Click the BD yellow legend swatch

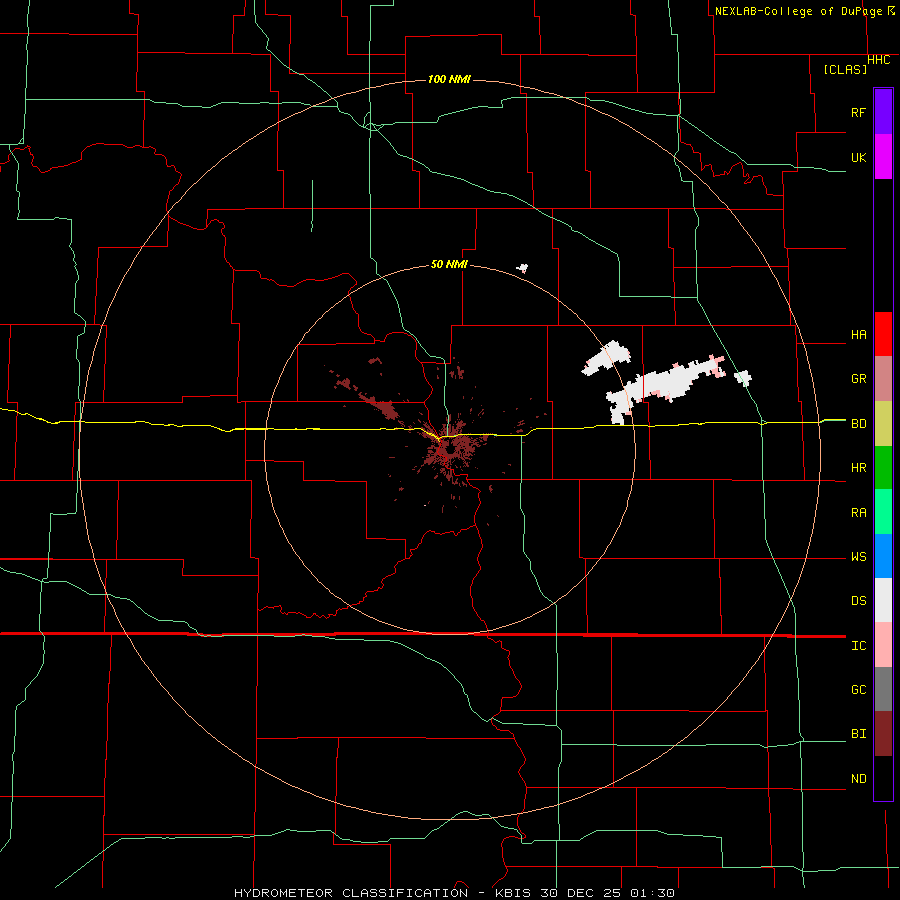click(x=883, y=424)
